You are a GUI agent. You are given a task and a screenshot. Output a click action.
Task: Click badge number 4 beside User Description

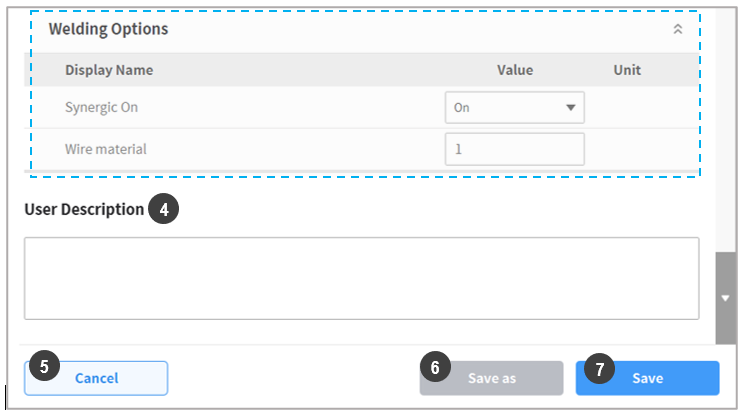pyautogui.click(x=163, y=210)
